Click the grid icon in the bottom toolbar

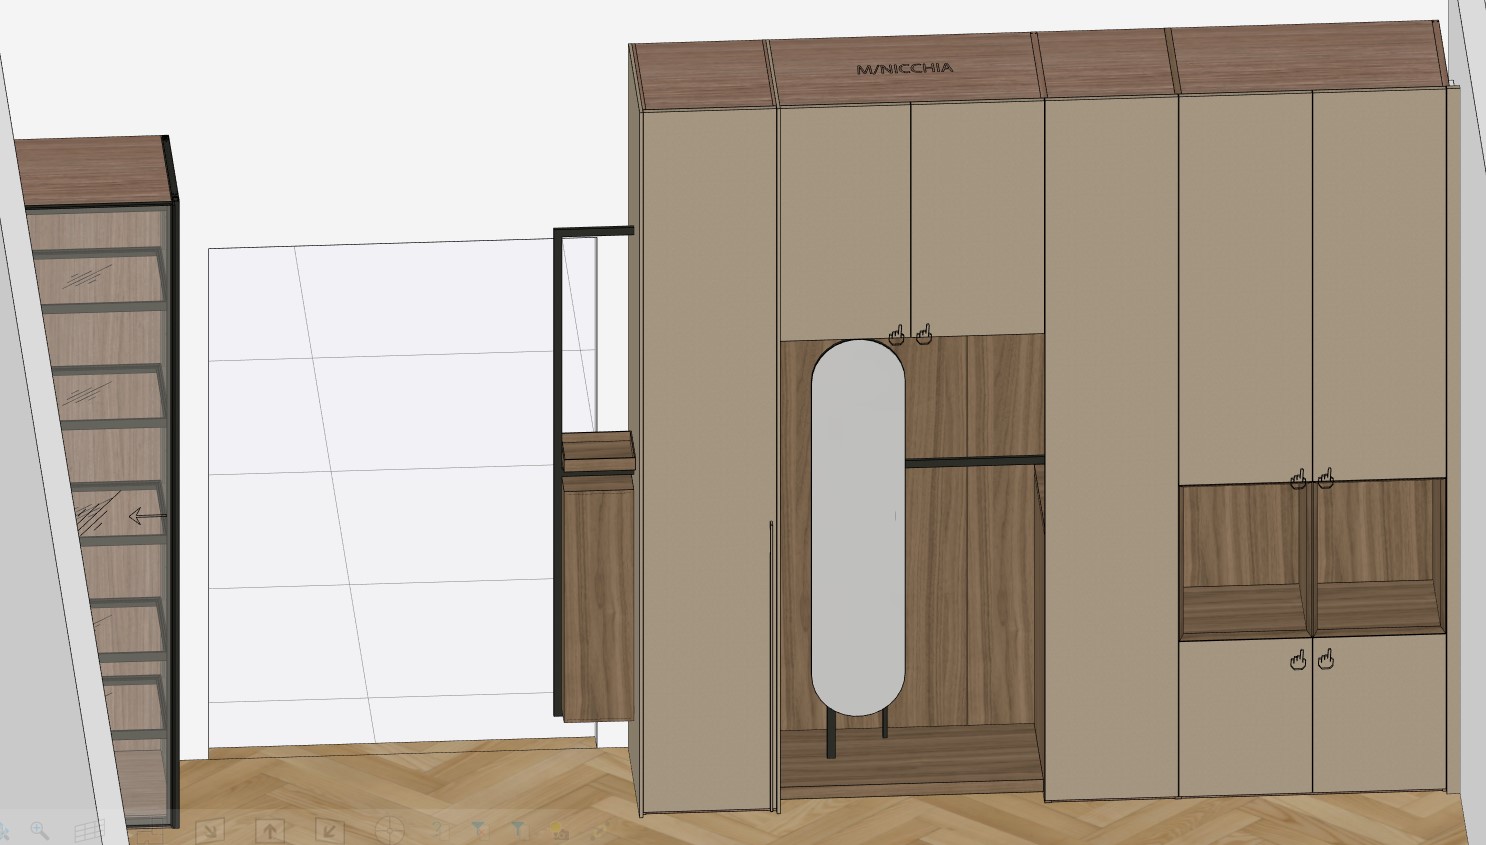pyautogui.click(x=89, y=831)
